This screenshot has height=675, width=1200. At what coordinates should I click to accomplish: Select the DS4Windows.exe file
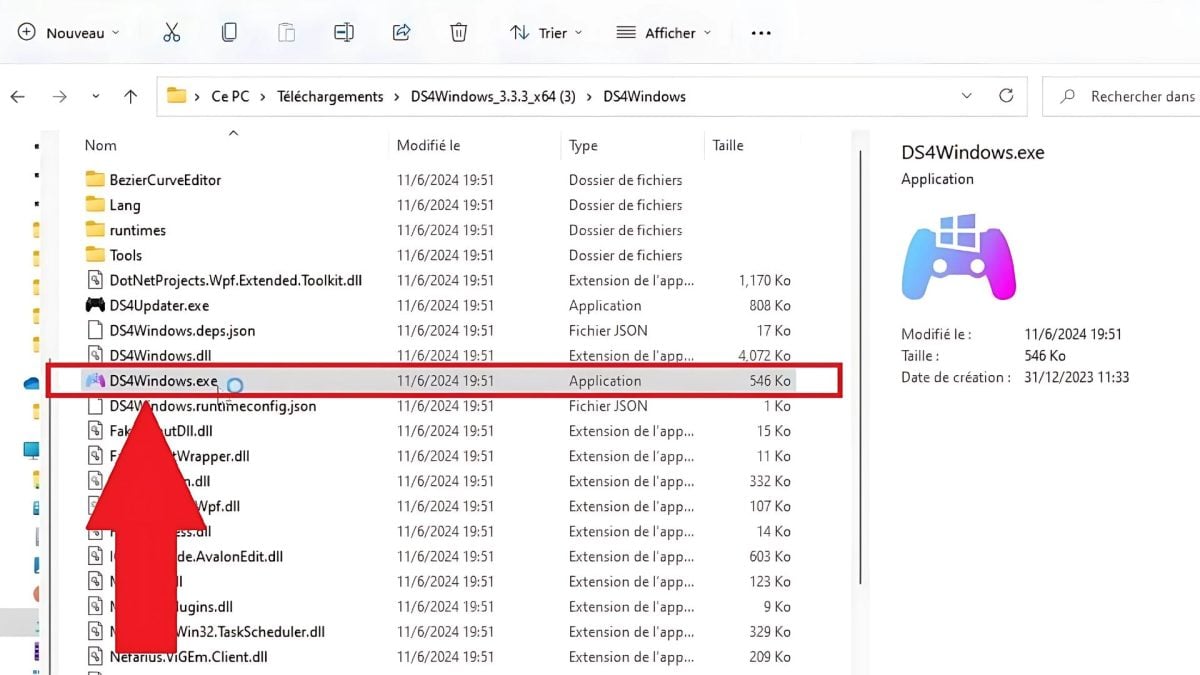(x=163, y=381)
